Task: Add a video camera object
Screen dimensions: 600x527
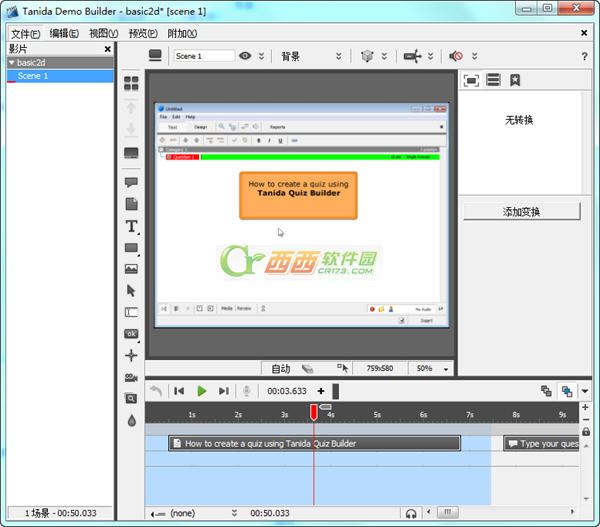Action: [x=131, y=377]
